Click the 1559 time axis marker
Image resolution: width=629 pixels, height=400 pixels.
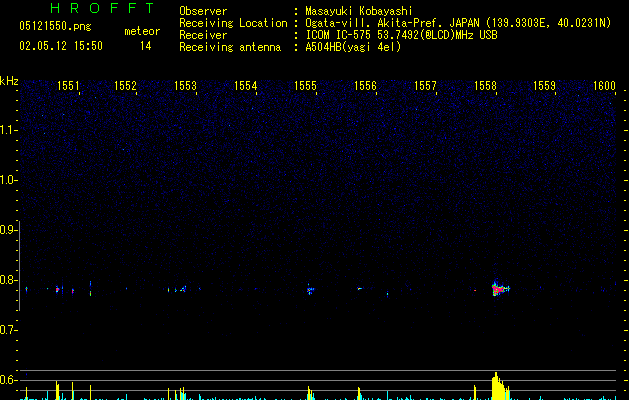(544, 86)
